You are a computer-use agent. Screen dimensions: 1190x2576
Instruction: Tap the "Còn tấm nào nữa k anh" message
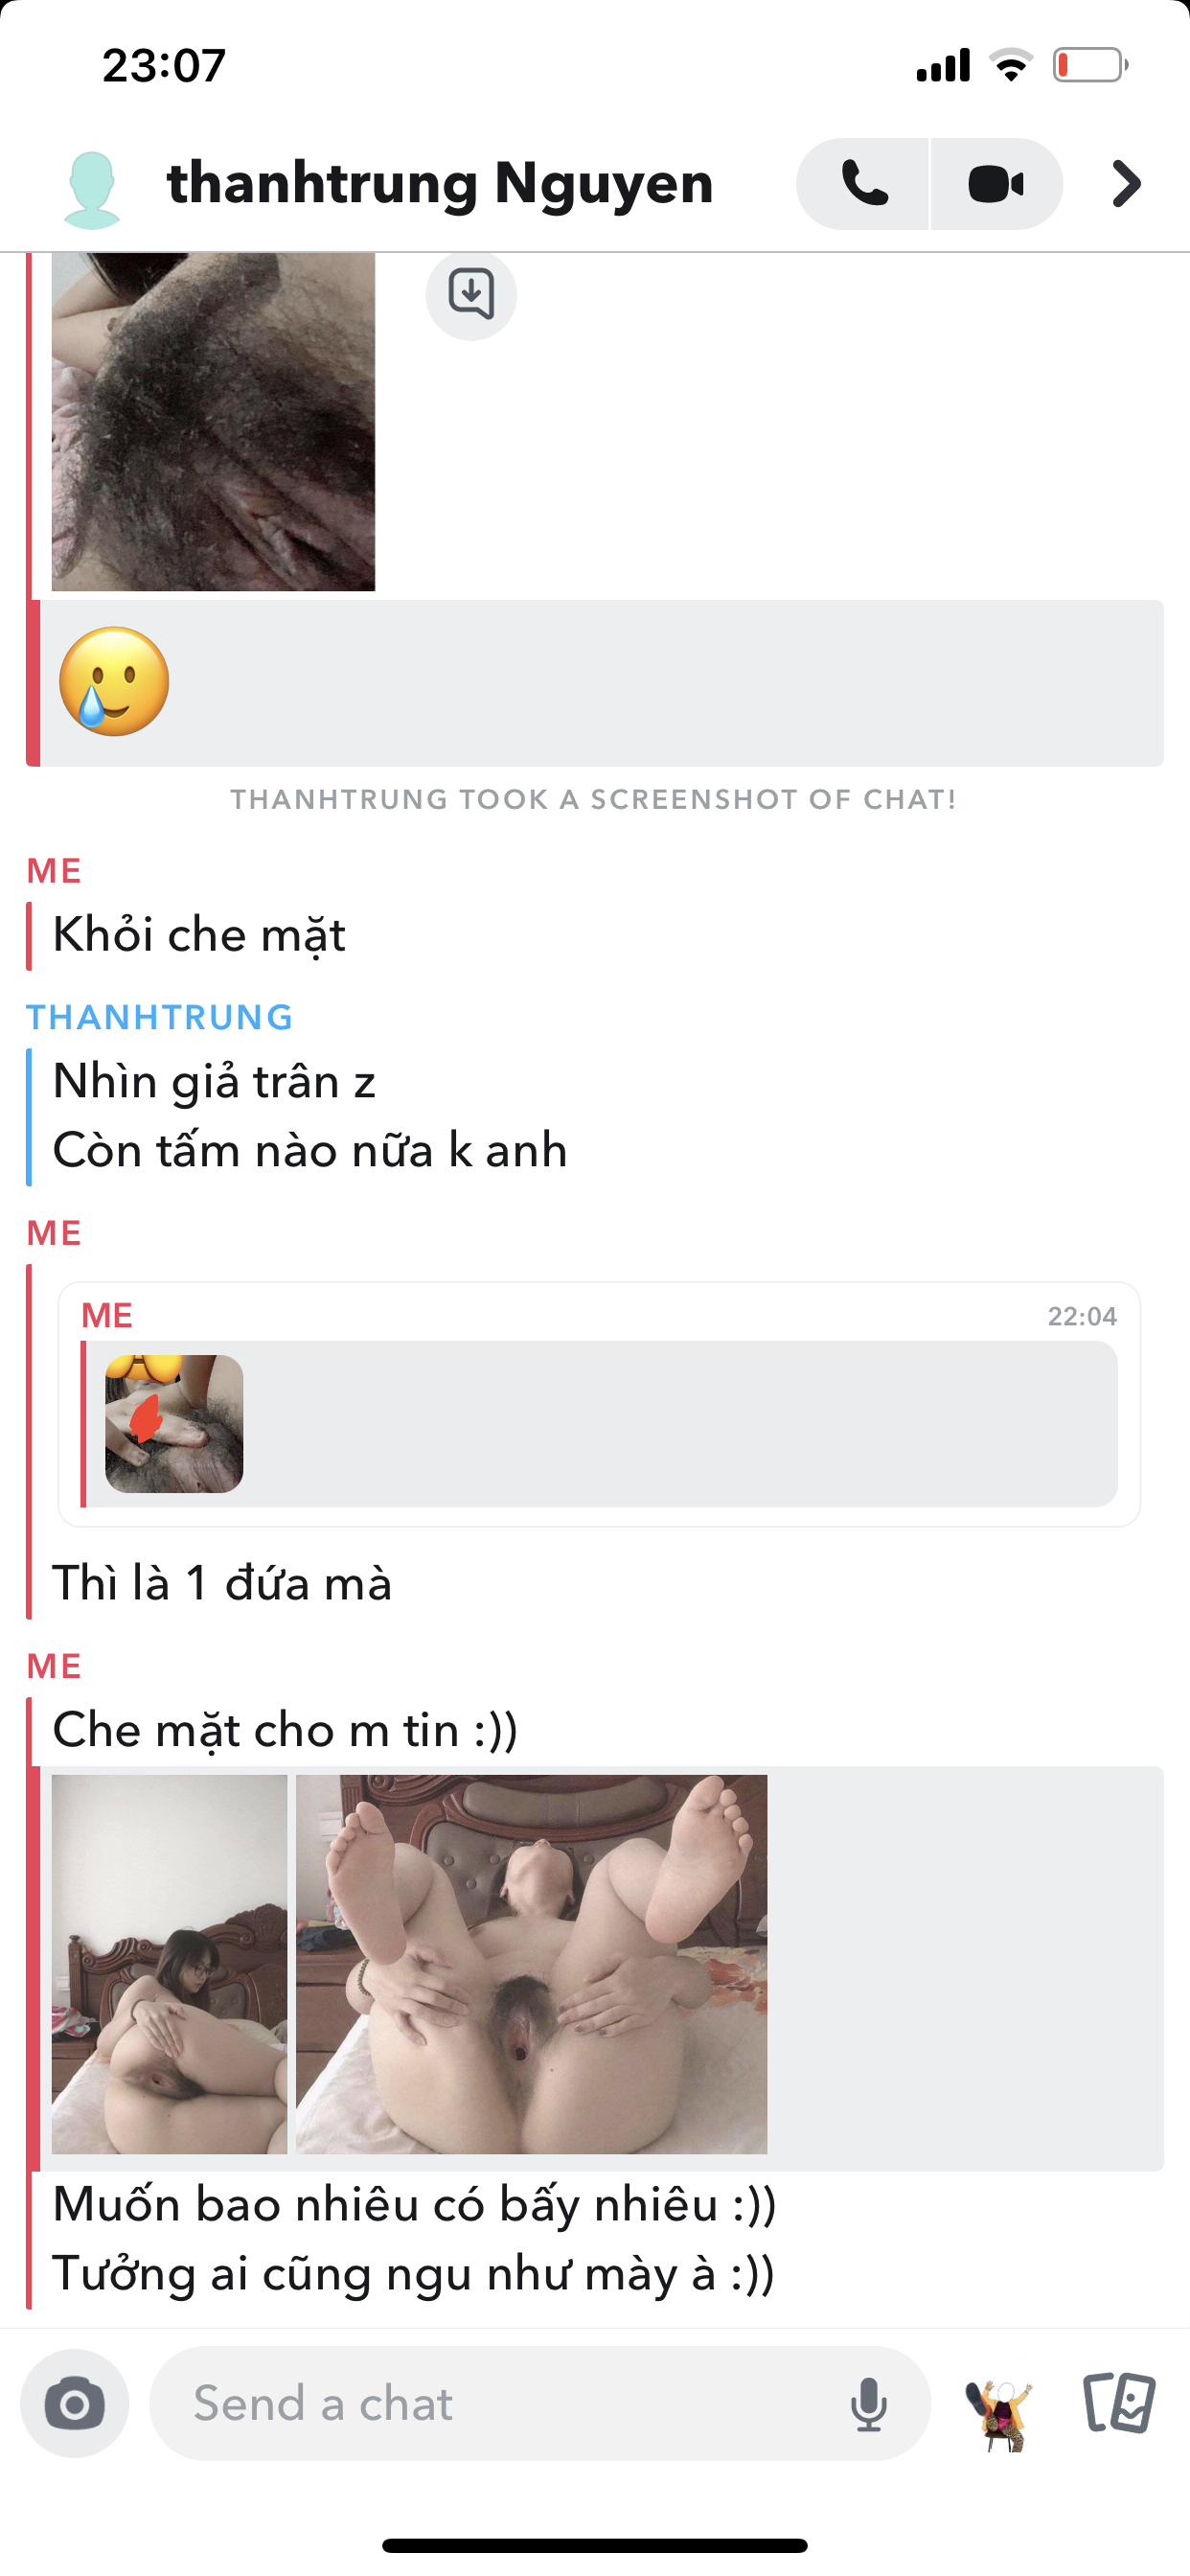310,1151
